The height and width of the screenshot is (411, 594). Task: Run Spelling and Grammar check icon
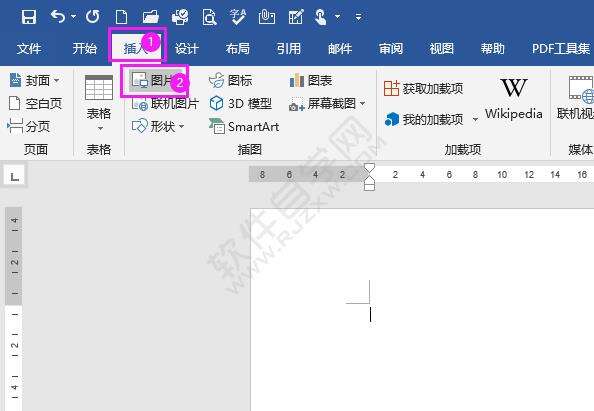(x=238, y=17)
